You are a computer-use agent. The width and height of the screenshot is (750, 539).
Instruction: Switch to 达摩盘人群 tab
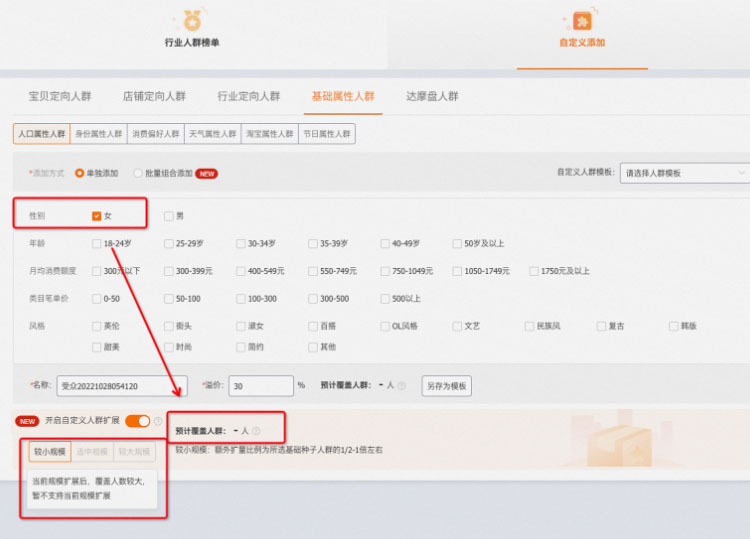coord(432,97)
